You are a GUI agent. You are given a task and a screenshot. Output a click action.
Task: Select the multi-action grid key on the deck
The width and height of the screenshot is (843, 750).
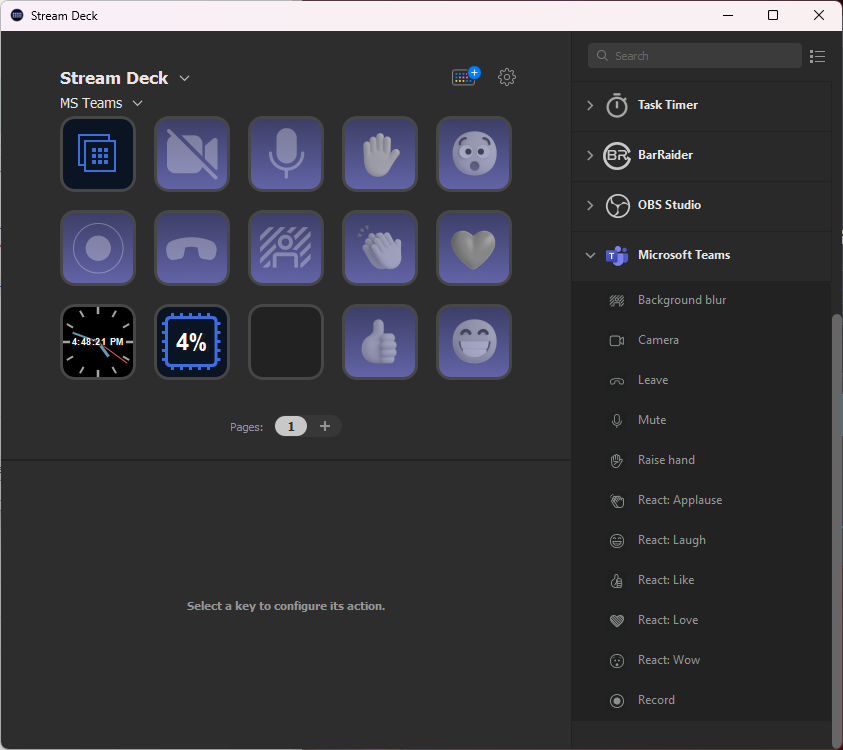[x=98, y=154]
